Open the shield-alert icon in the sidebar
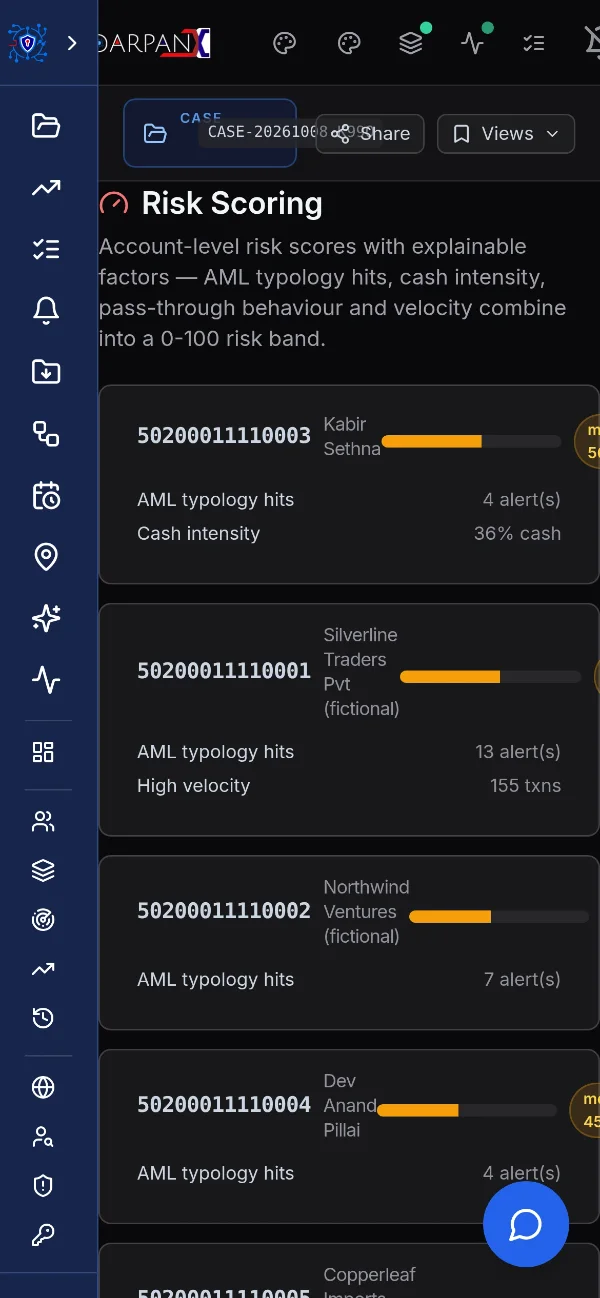Screen dimensions: 600x1298 point(43,1186)
